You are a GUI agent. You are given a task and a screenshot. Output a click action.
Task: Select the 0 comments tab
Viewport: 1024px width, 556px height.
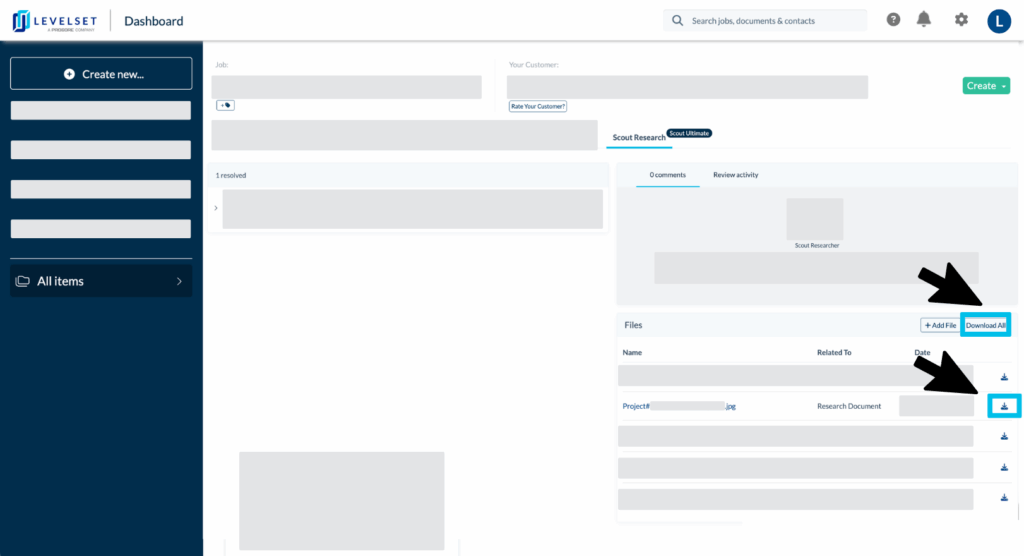coord(667,175)
